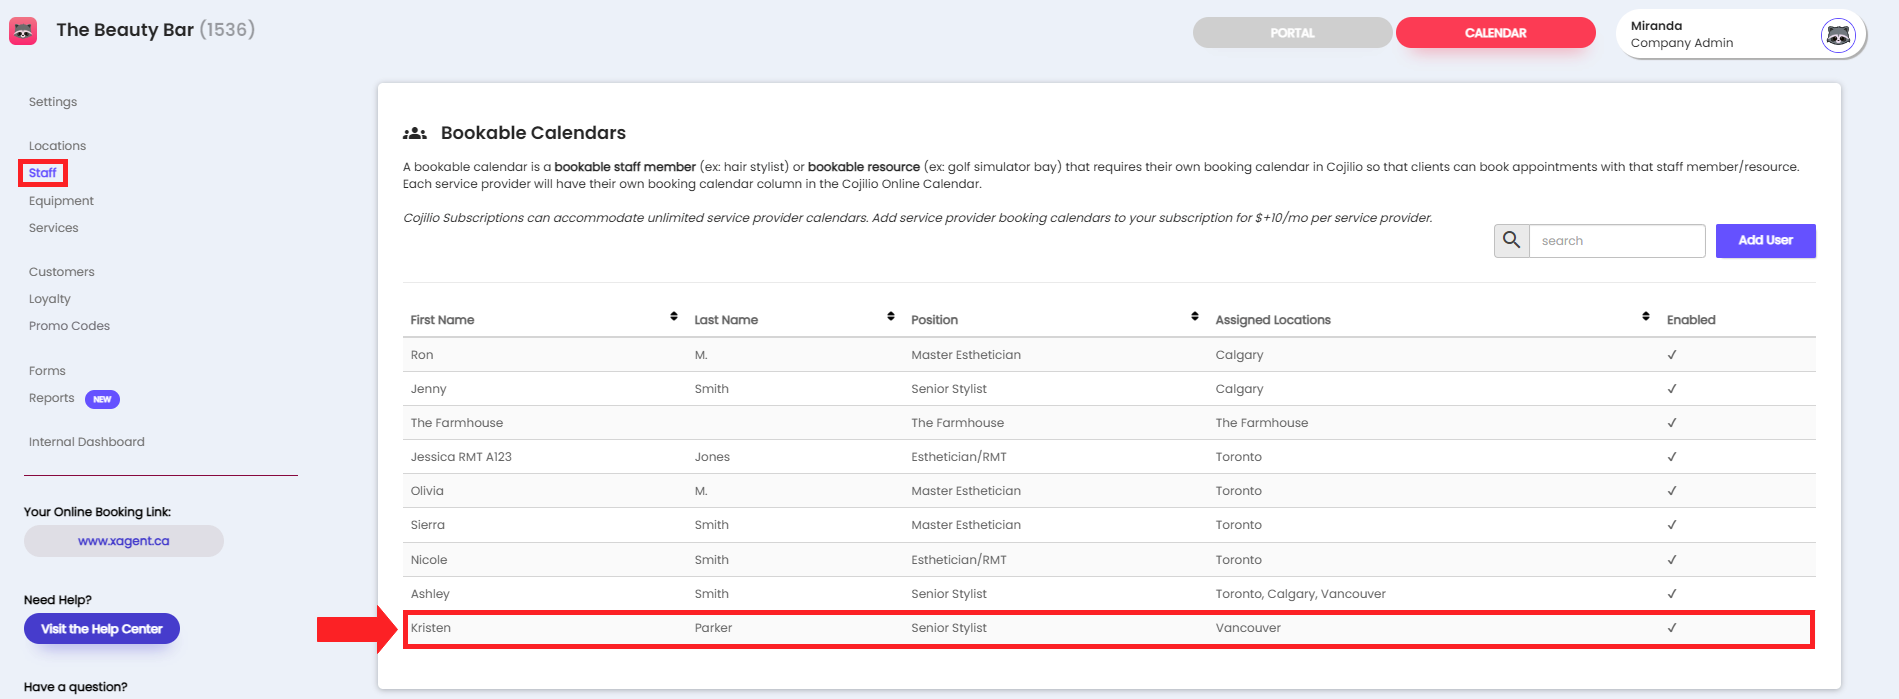Click The Farmhouse first name cell
The image size is (1899, 699).
[x=457, y=423]
